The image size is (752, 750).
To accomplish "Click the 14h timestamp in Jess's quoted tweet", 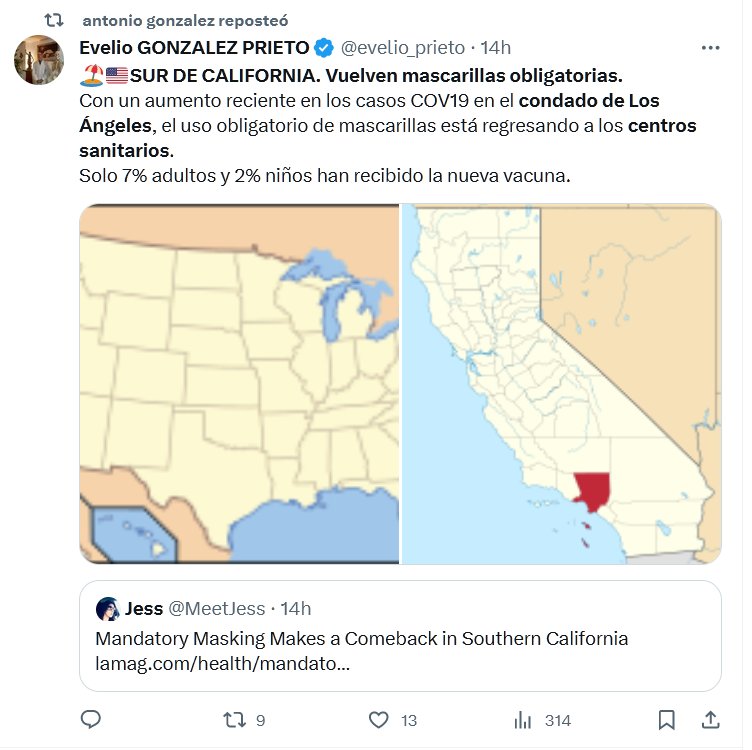I will pyautogui.click(x=296, y=609).
